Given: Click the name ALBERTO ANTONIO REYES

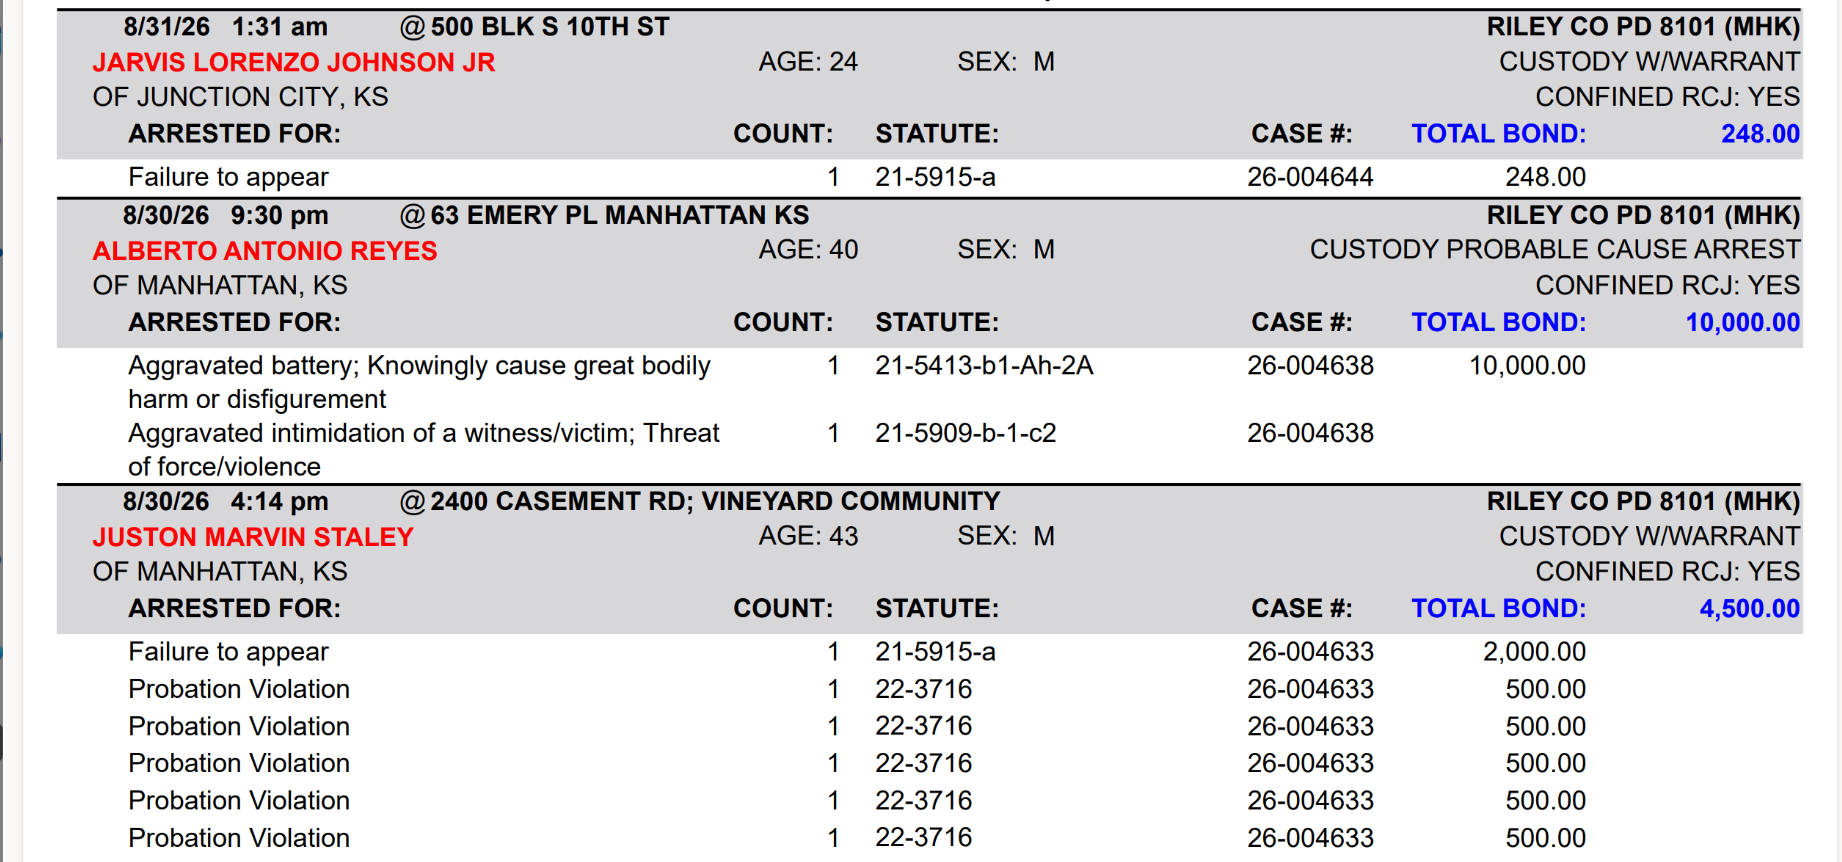Looking at the screenshot, I should coord(265,251).
